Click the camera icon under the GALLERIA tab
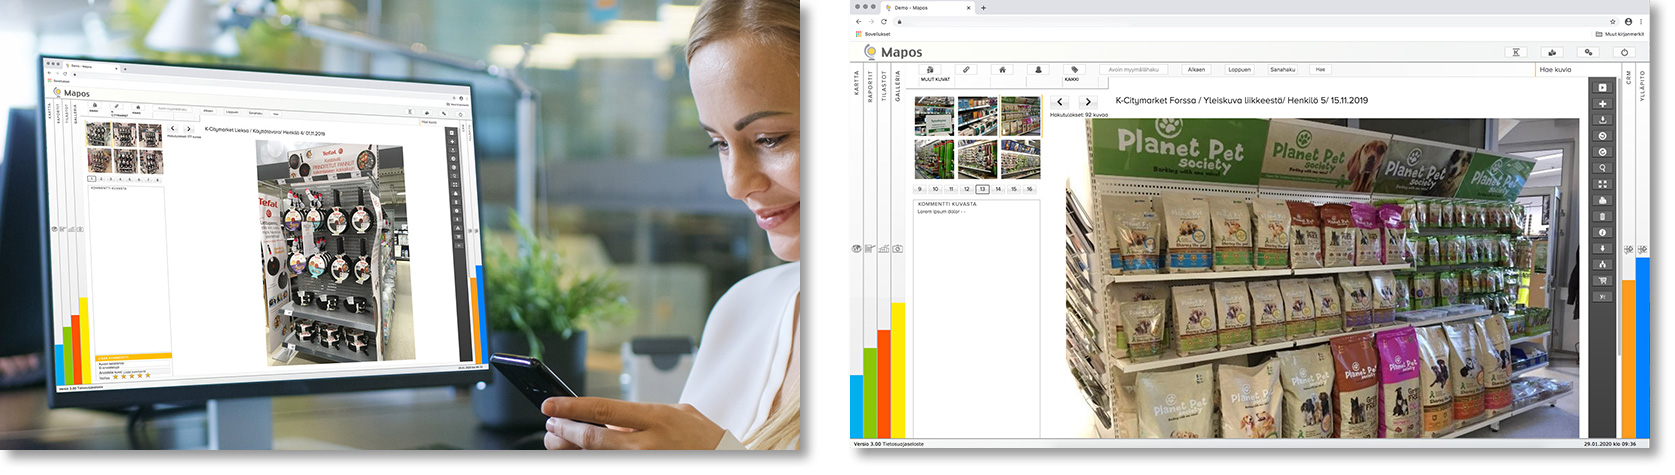 click(x=897, y=249)
